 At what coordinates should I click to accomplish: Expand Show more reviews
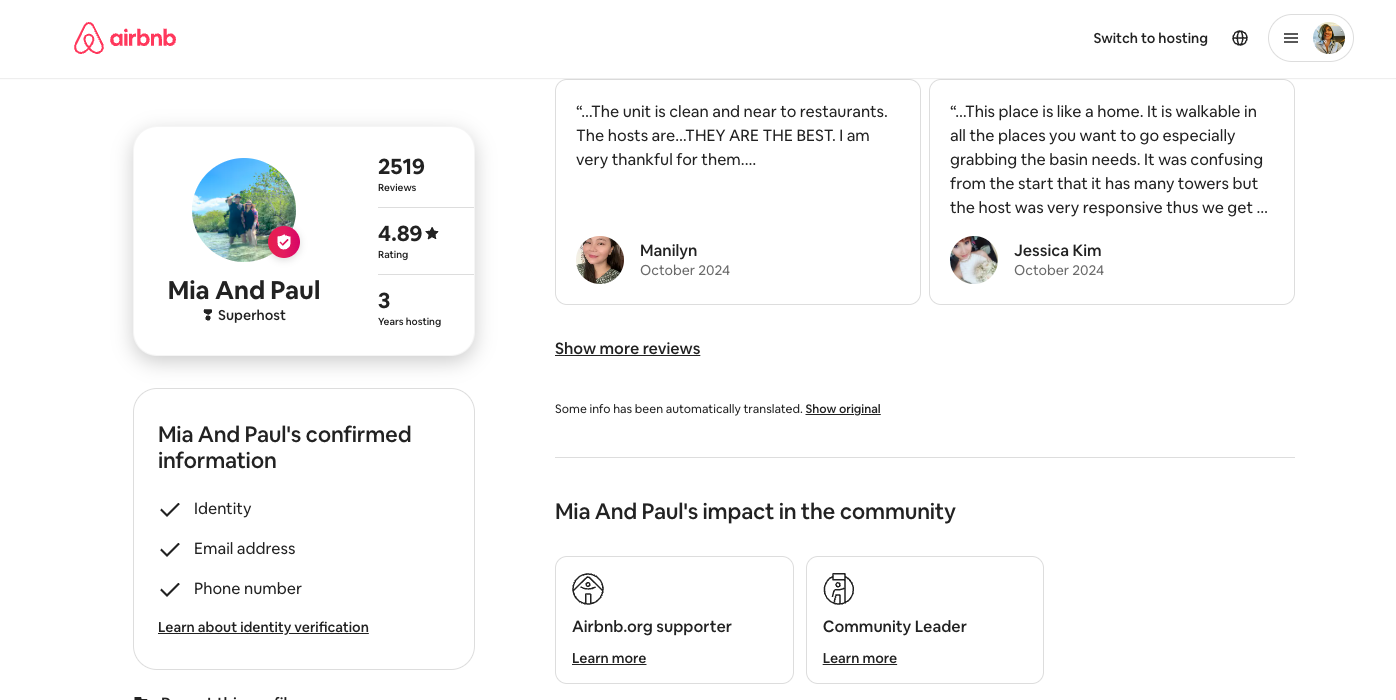(x=627, y=348)
